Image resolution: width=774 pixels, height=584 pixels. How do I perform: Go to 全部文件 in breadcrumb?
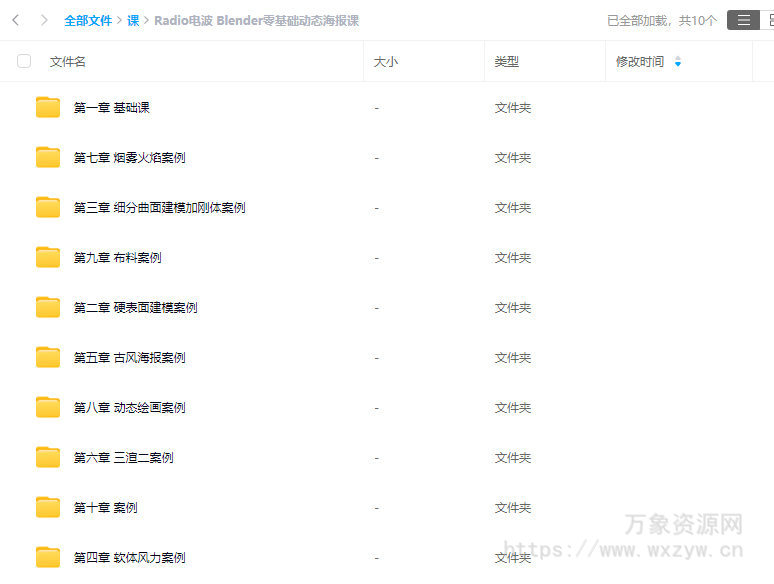[x=88, y=20]
